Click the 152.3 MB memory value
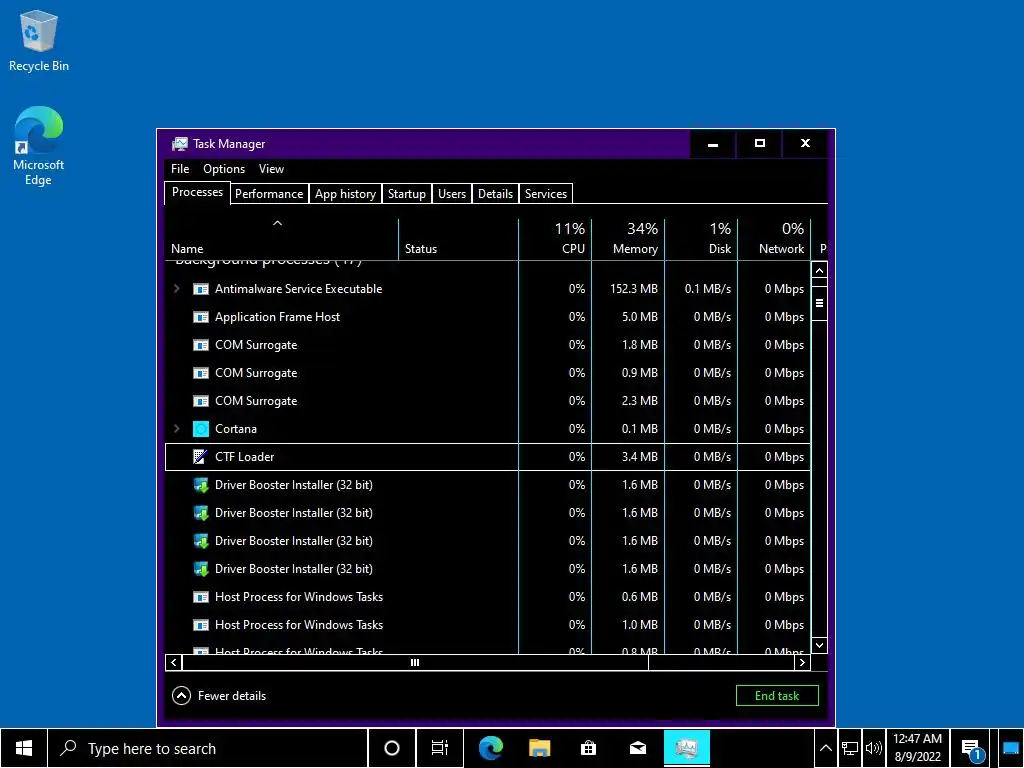 (633, 289)
